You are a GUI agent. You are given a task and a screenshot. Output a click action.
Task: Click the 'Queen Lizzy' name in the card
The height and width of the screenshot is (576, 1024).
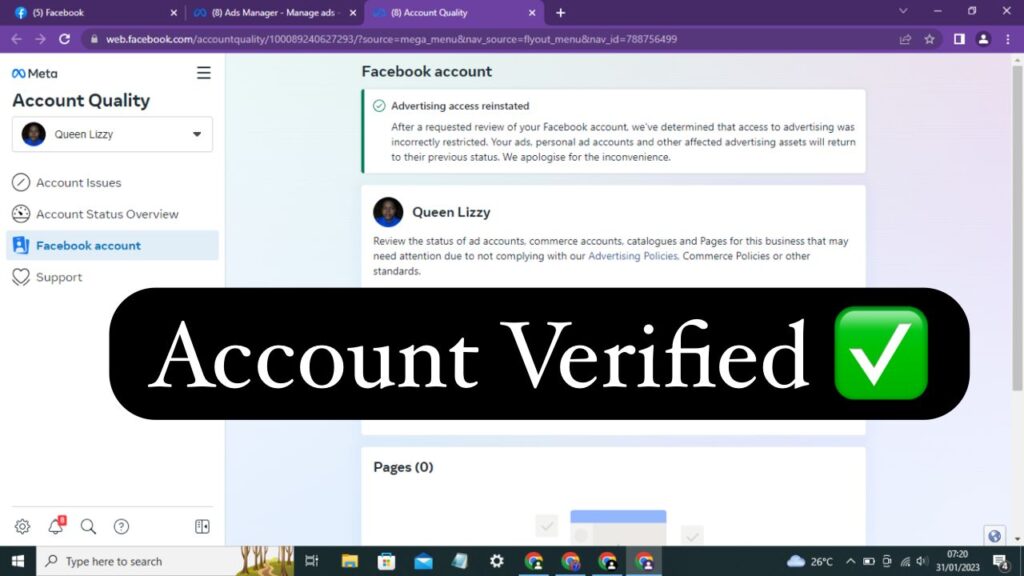(451, 212)
